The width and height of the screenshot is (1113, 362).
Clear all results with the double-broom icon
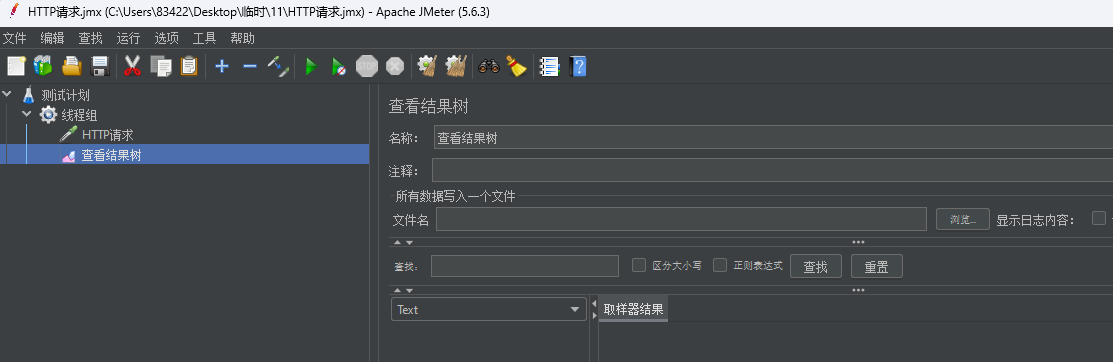pos(455,67)
